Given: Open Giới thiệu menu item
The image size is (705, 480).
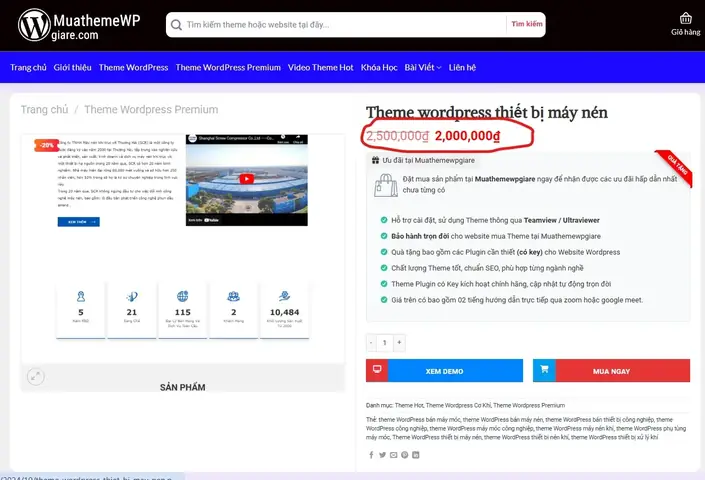Looking at the screenshot, I should click(72, 67).
